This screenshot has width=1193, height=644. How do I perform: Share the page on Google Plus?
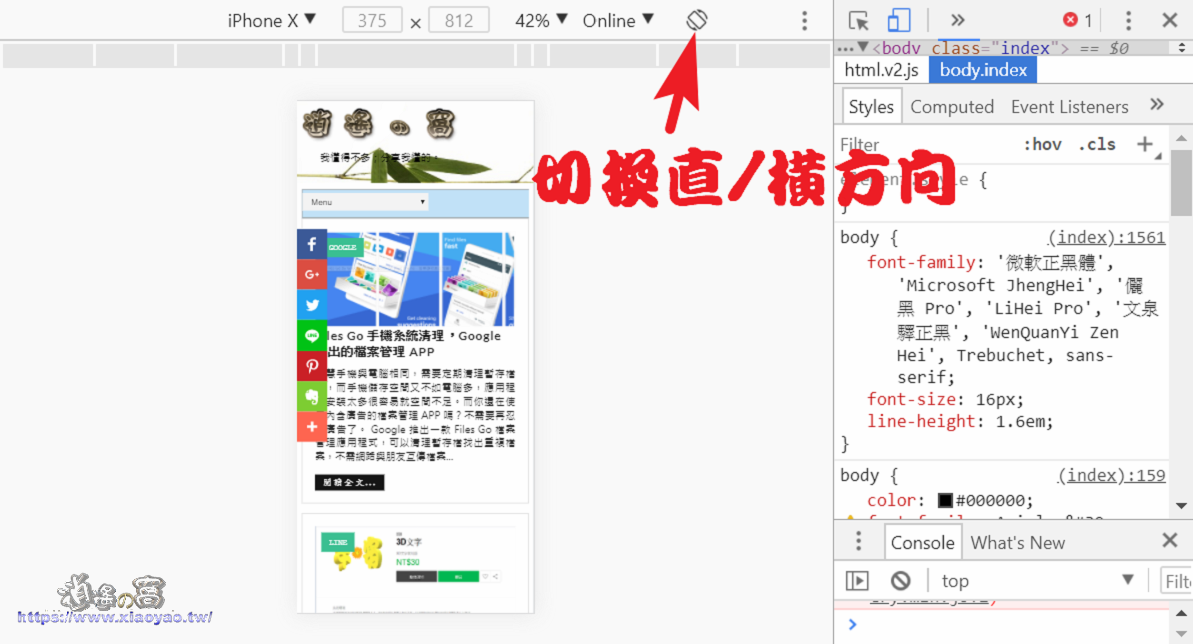(312, 275)
